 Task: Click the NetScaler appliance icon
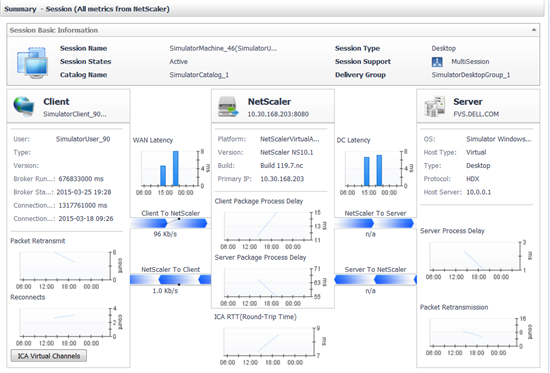pyautogui.click(x=228, y=106)
